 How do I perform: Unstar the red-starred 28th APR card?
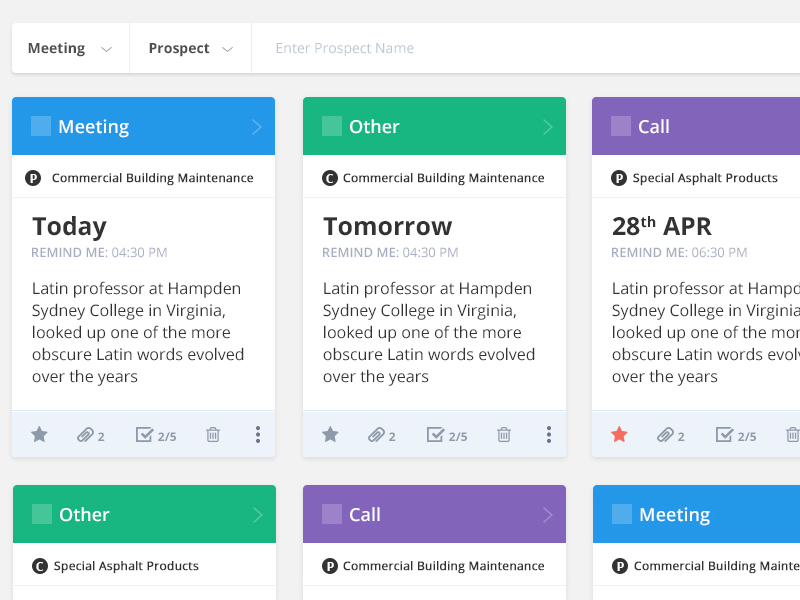[619, 435]
